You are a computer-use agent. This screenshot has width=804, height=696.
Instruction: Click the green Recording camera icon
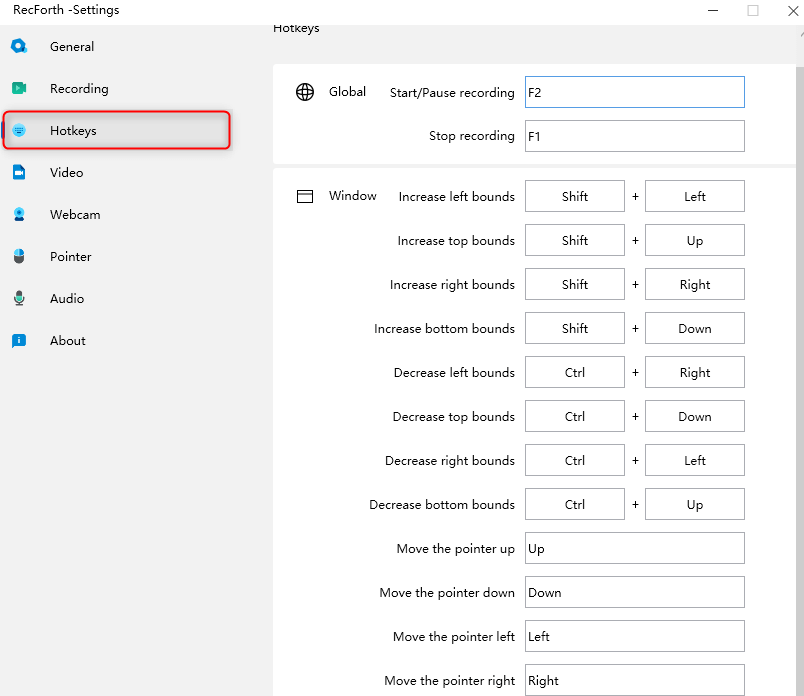19,88
